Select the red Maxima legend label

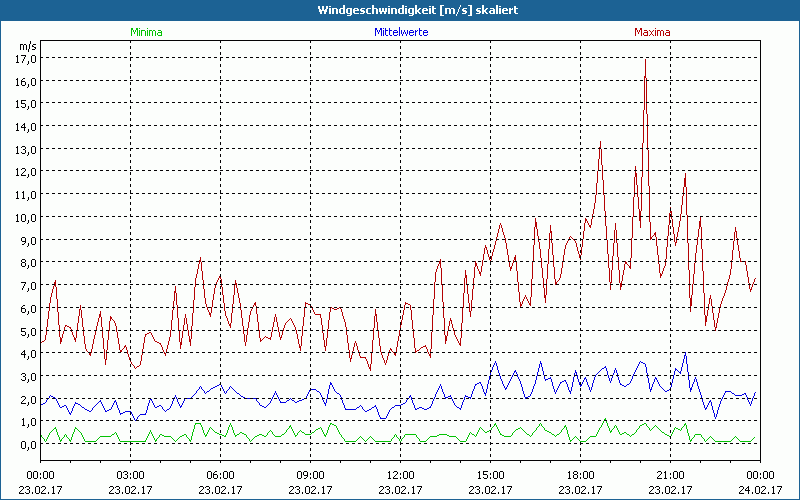tap(652, 32)
